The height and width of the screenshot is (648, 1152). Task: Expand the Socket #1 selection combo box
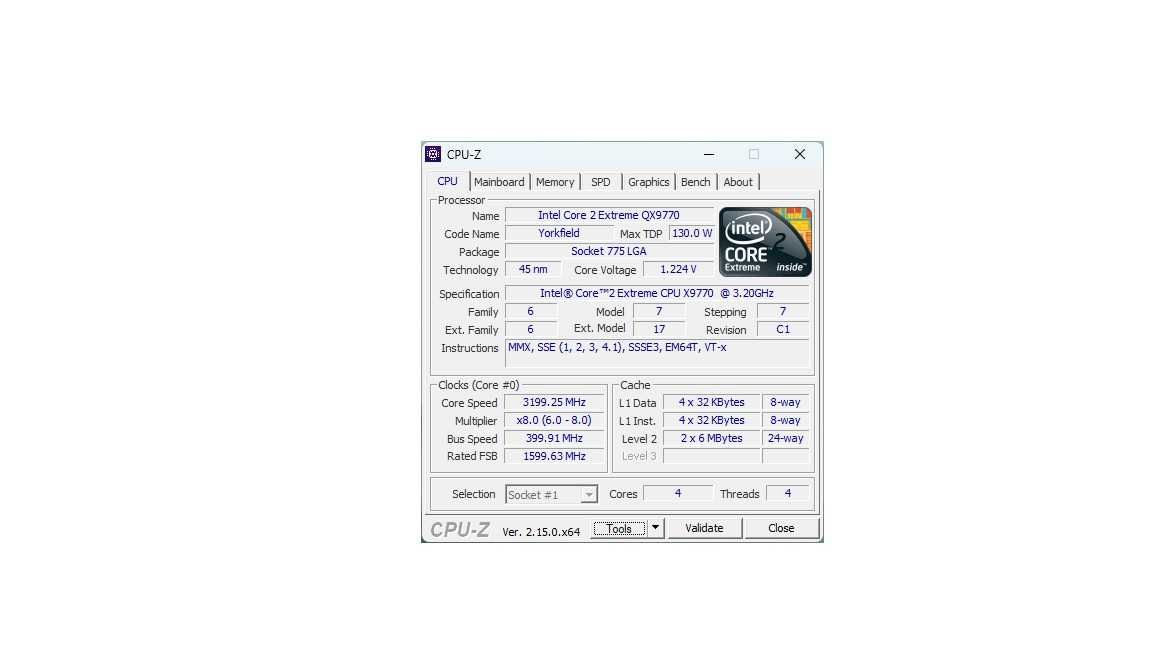click(551, 494)
